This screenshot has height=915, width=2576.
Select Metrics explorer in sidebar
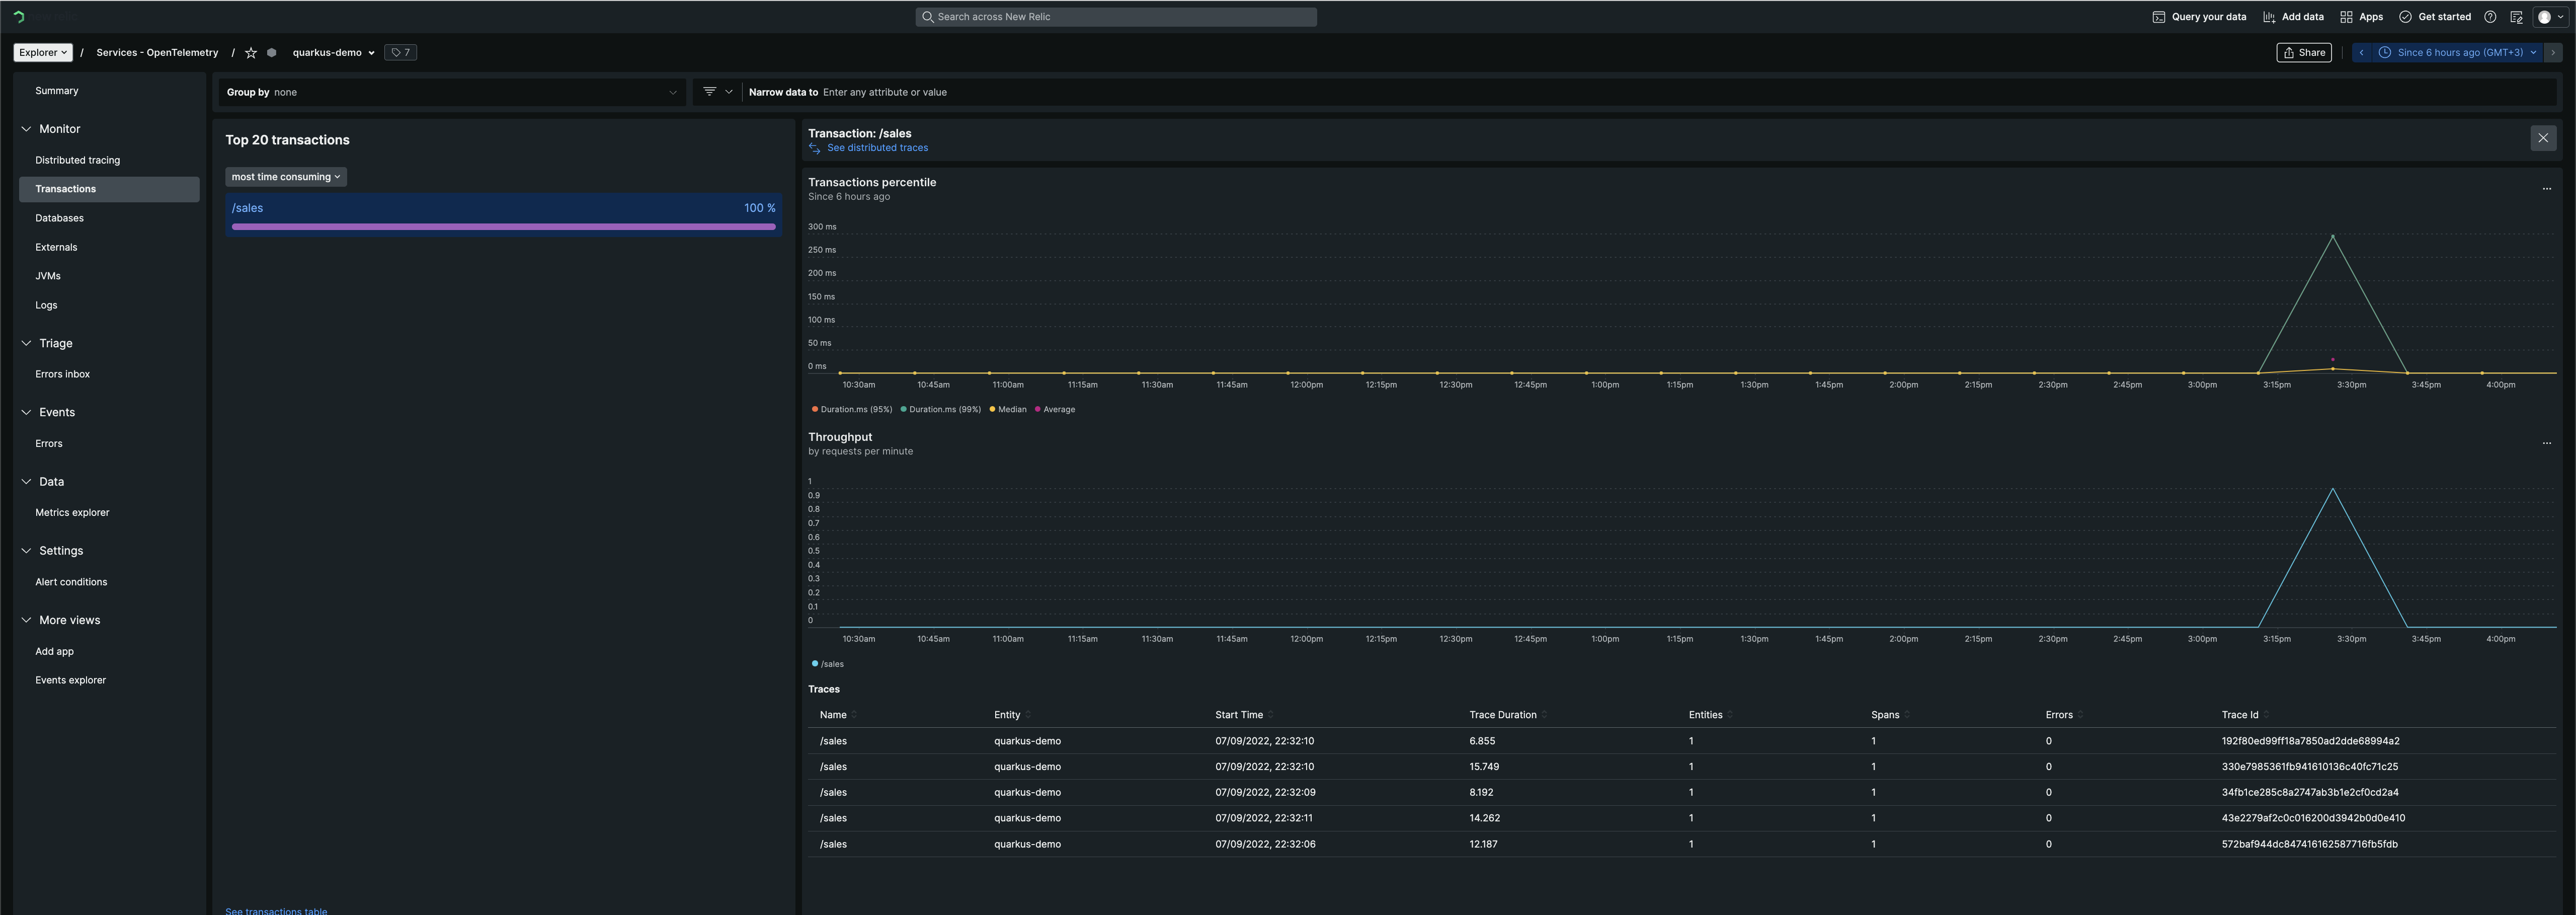tap(72, 513)
